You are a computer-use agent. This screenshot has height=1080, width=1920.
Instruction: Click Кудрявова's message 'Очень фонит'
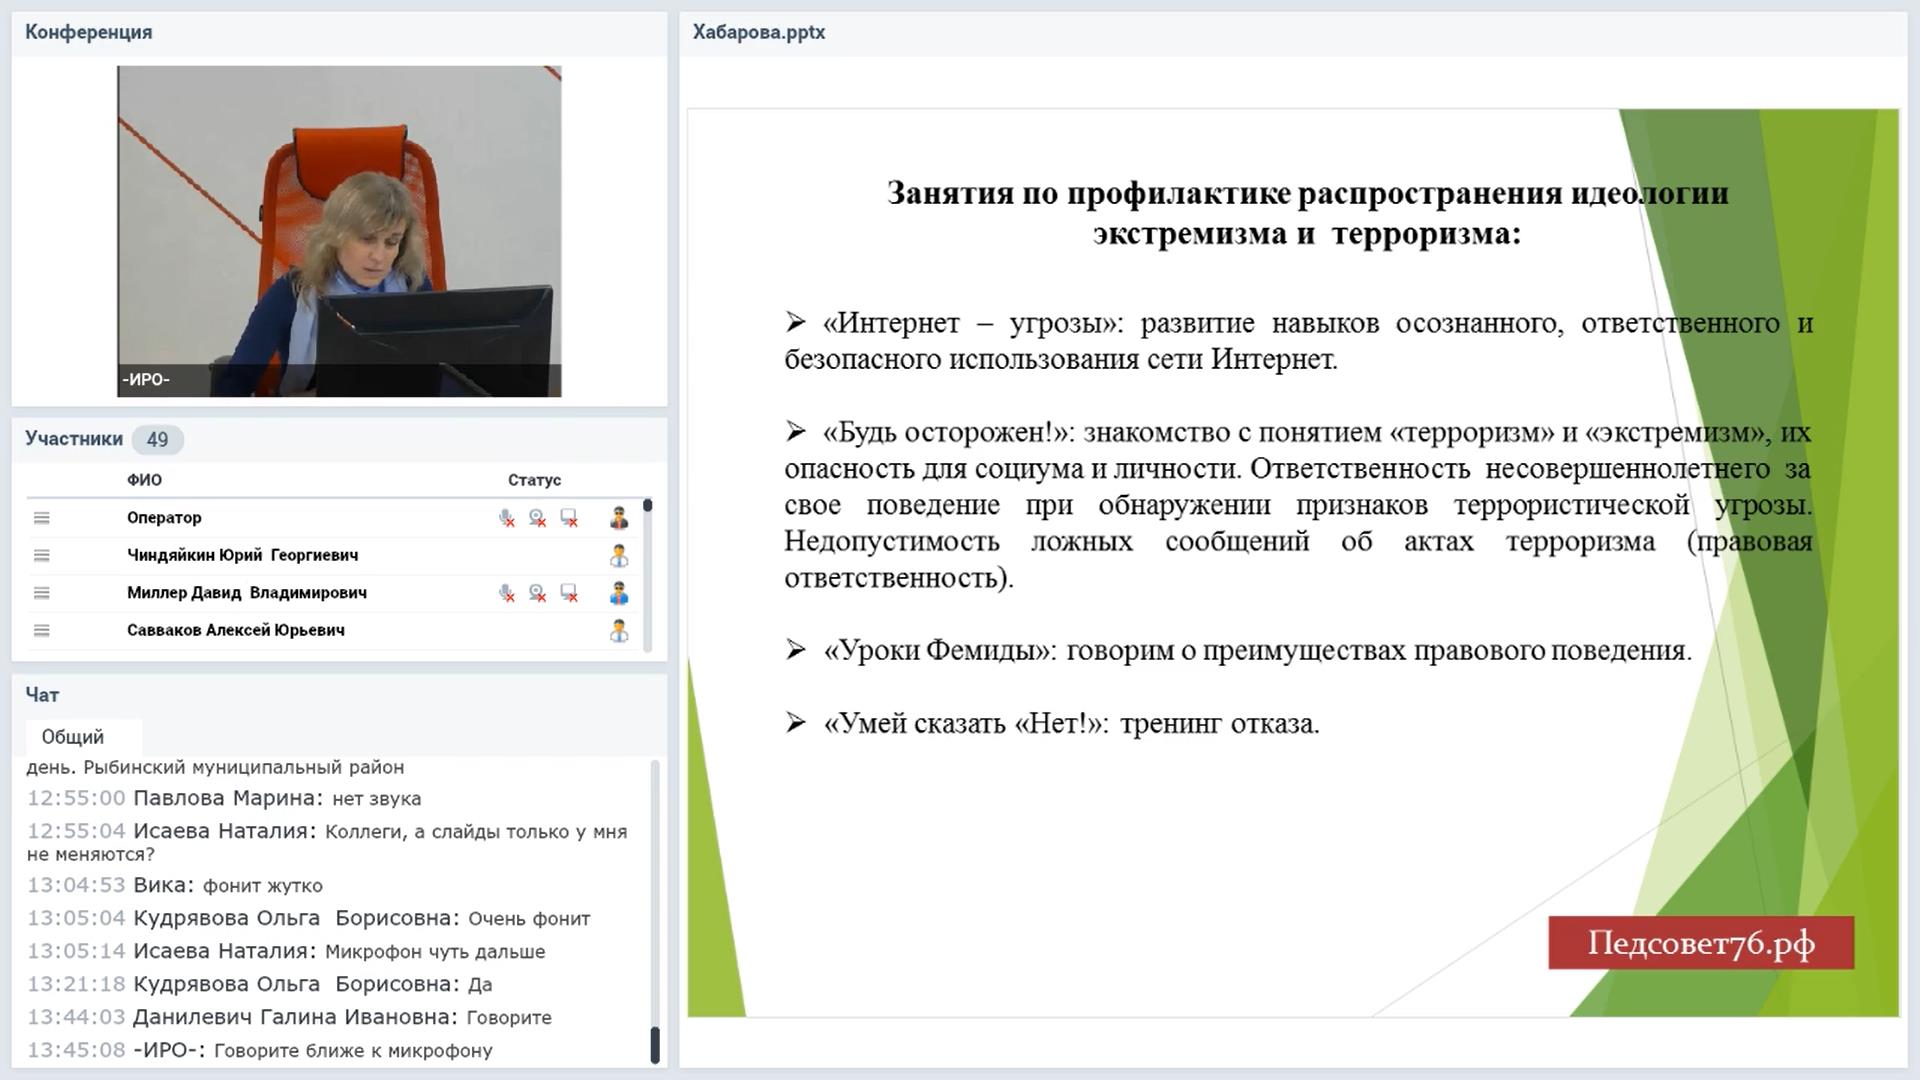[309, 919]
